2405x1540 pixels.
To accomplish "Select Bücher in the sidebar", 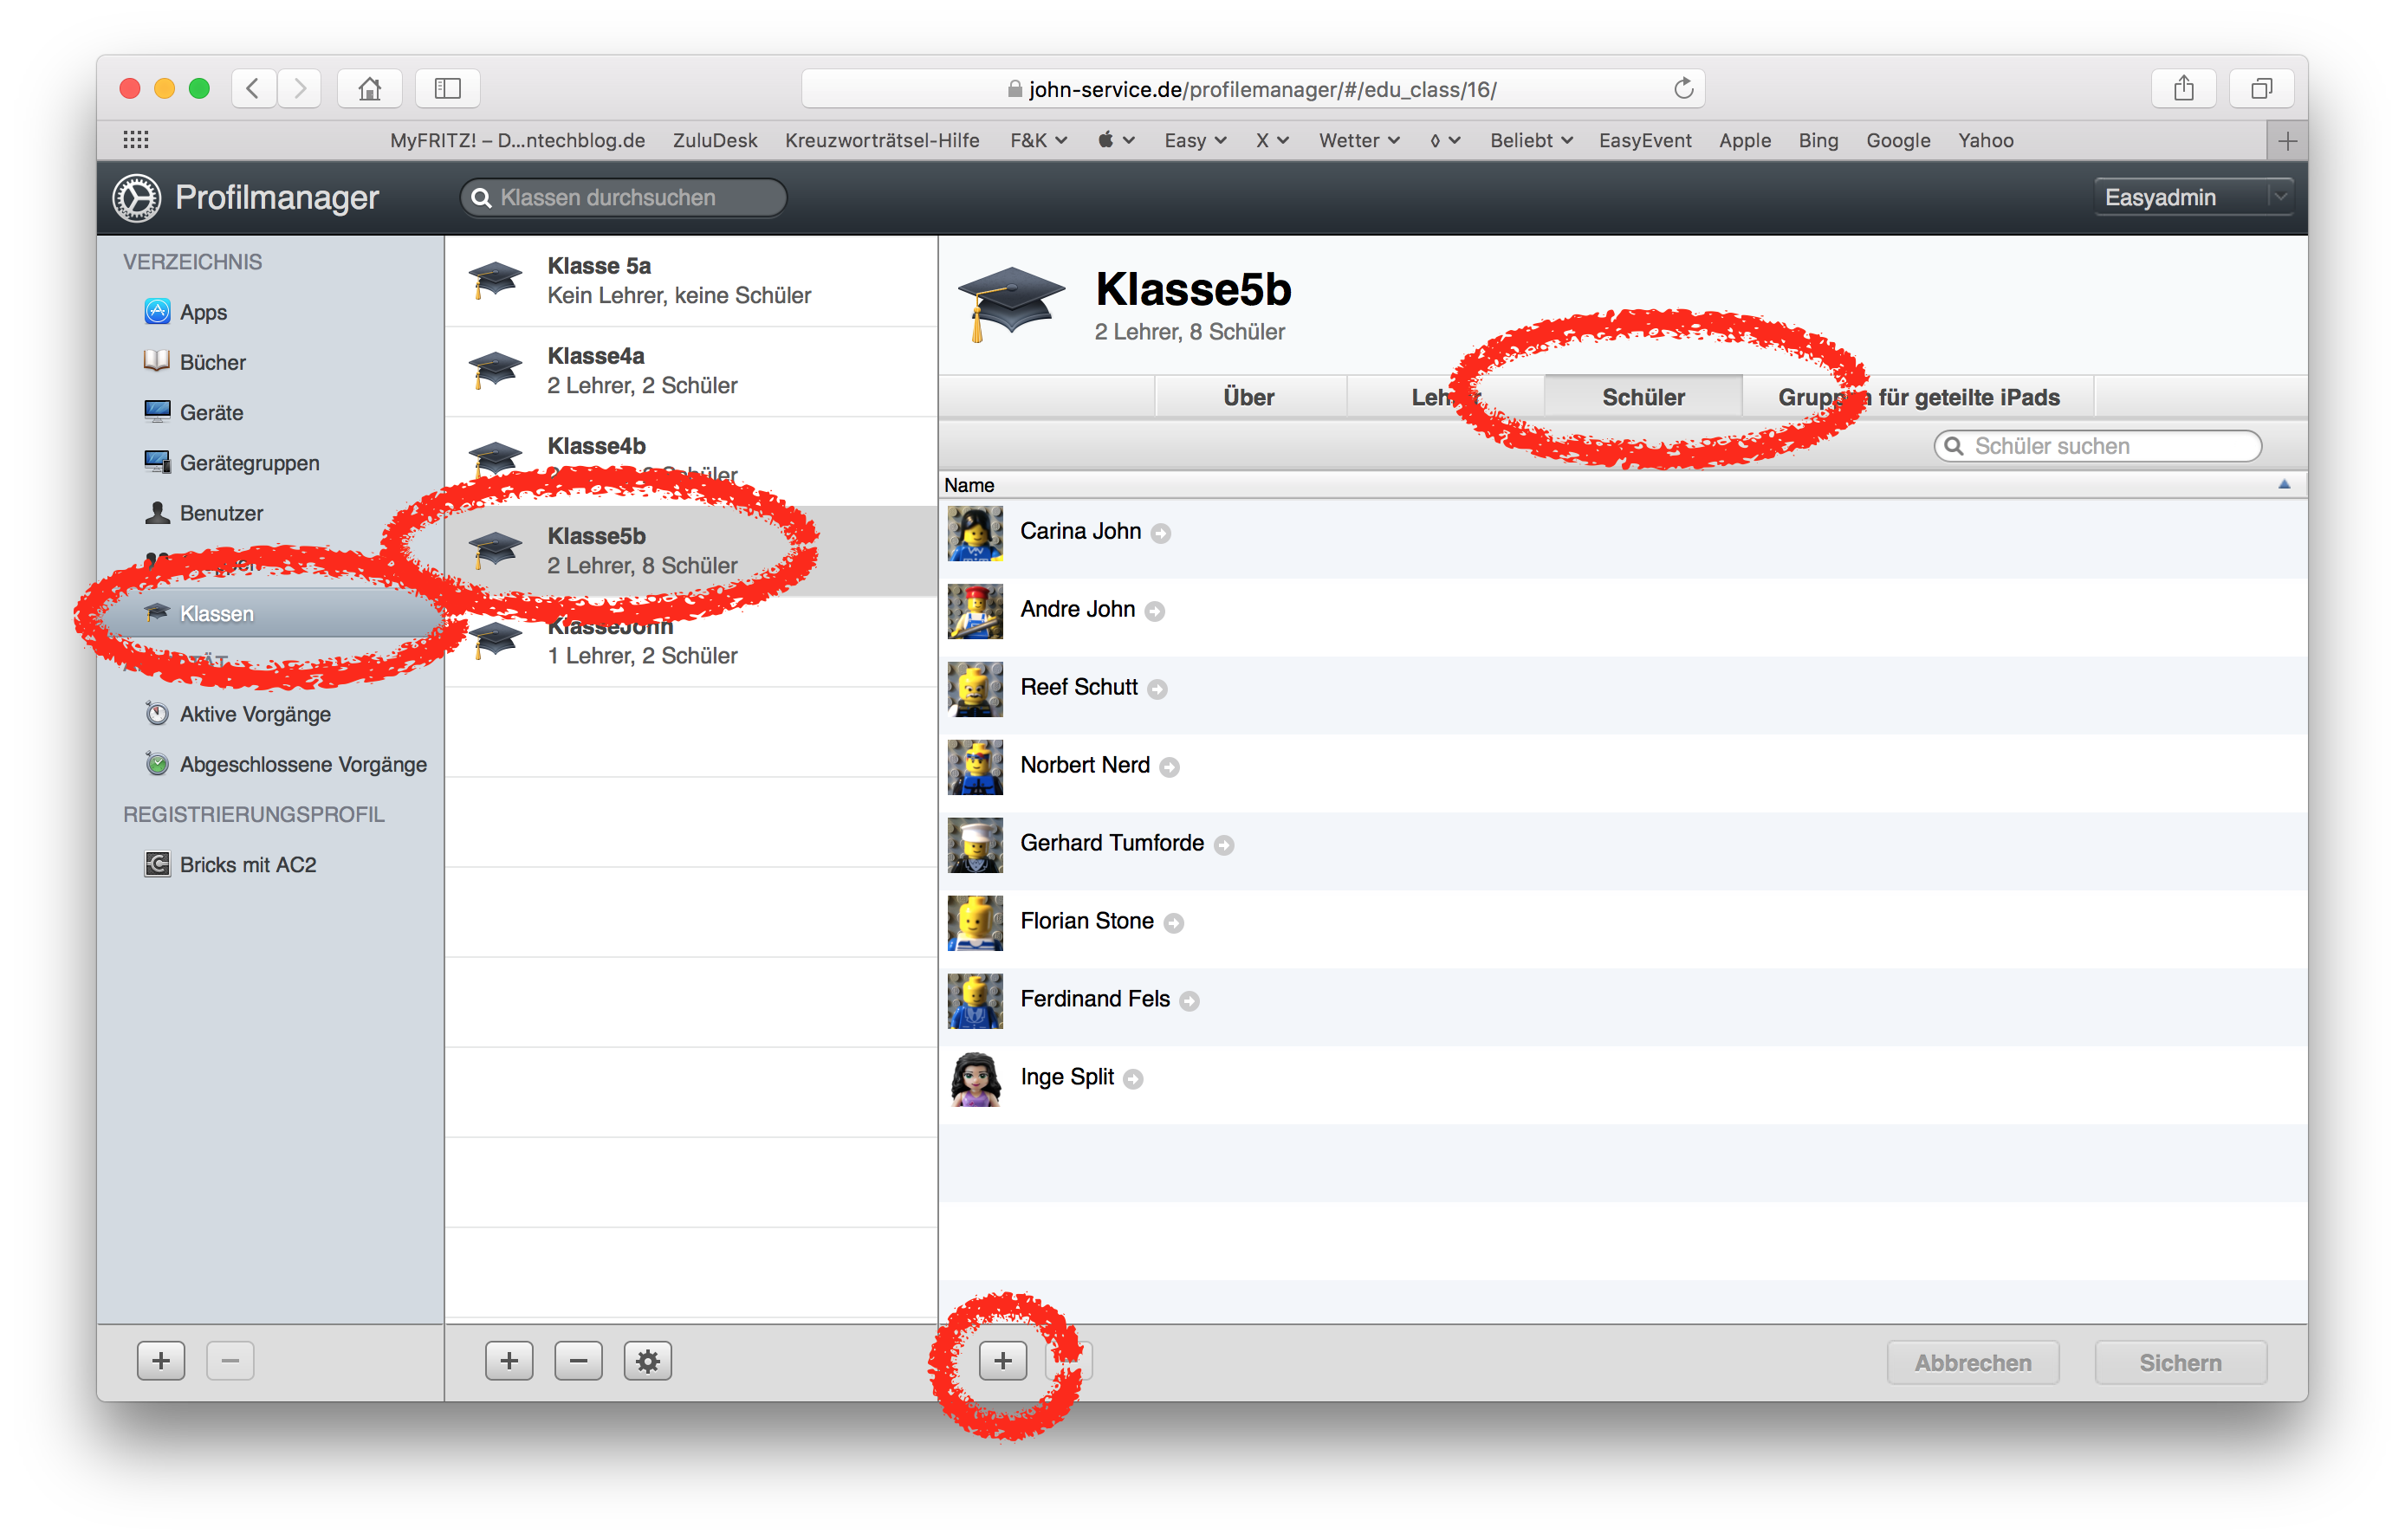I will click(x=212, y=362).
